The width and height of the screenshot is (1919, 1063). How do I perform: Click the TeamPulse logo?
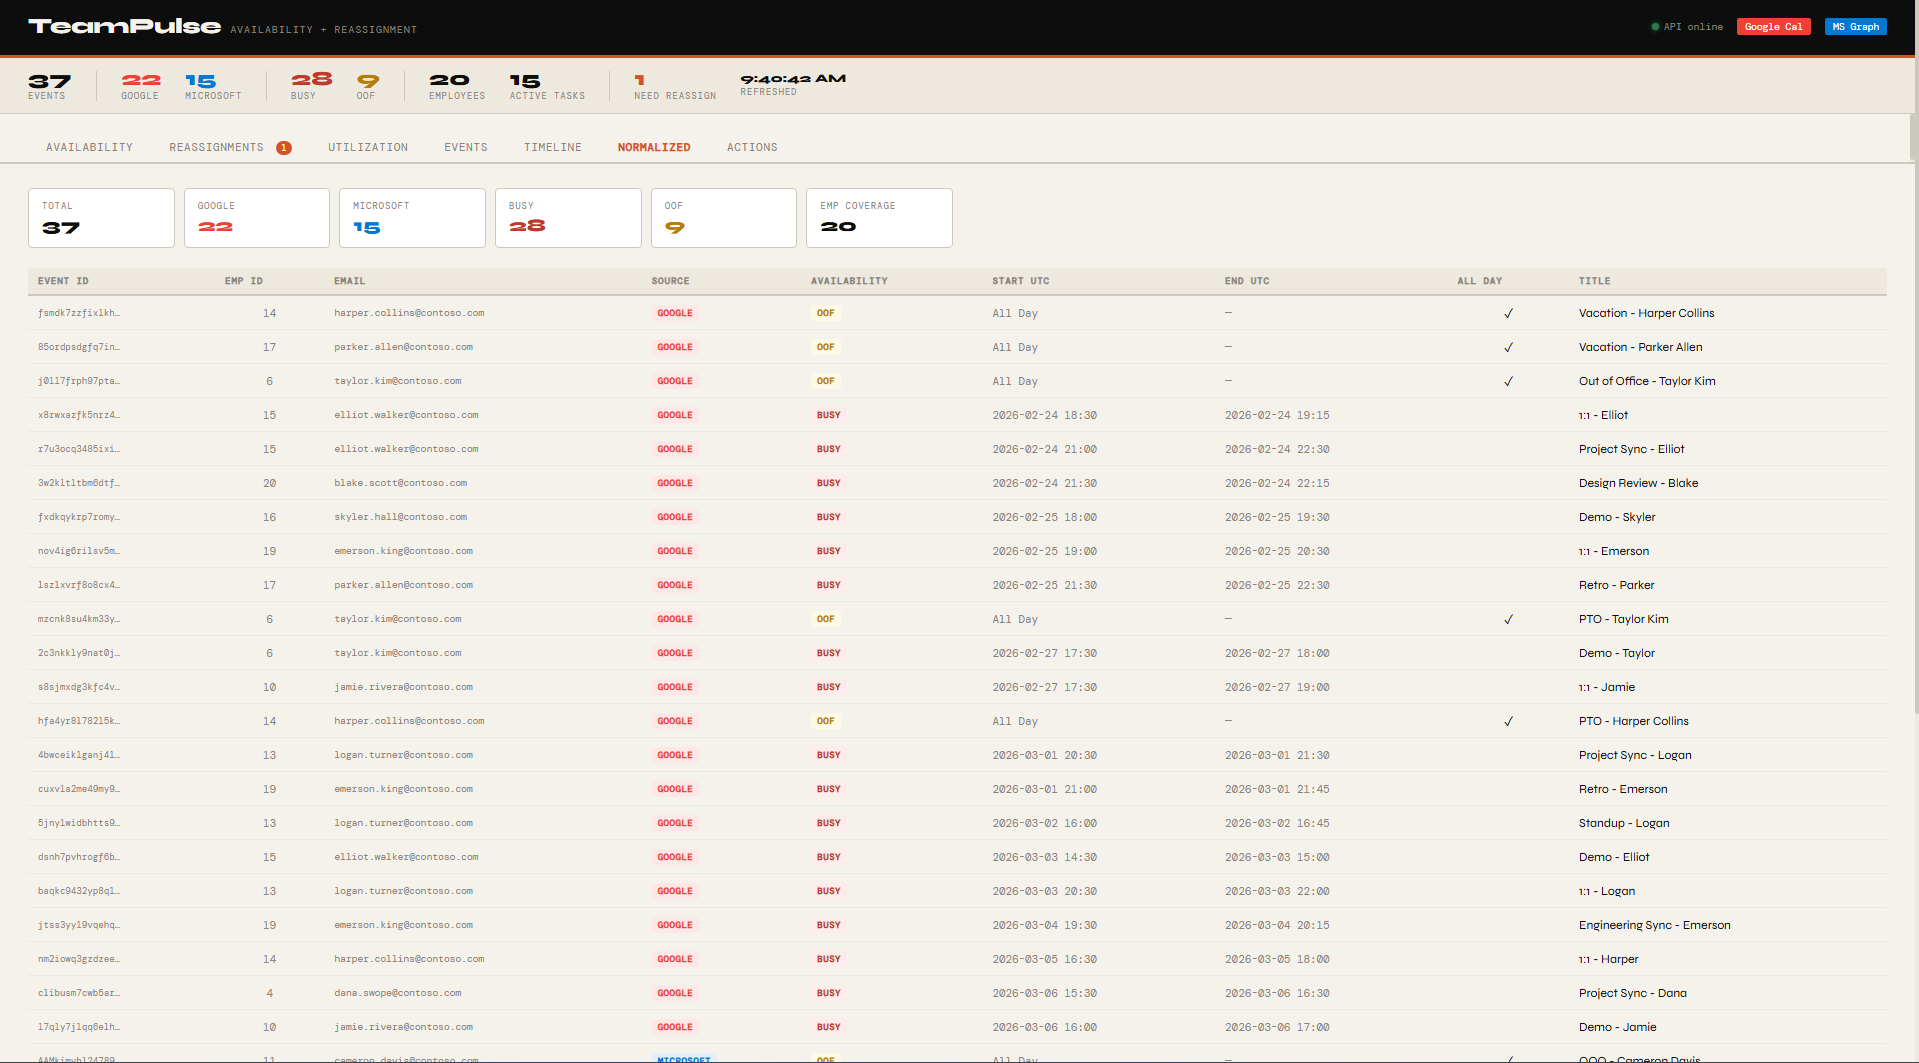pyautogui.click(x=125, y=26)
